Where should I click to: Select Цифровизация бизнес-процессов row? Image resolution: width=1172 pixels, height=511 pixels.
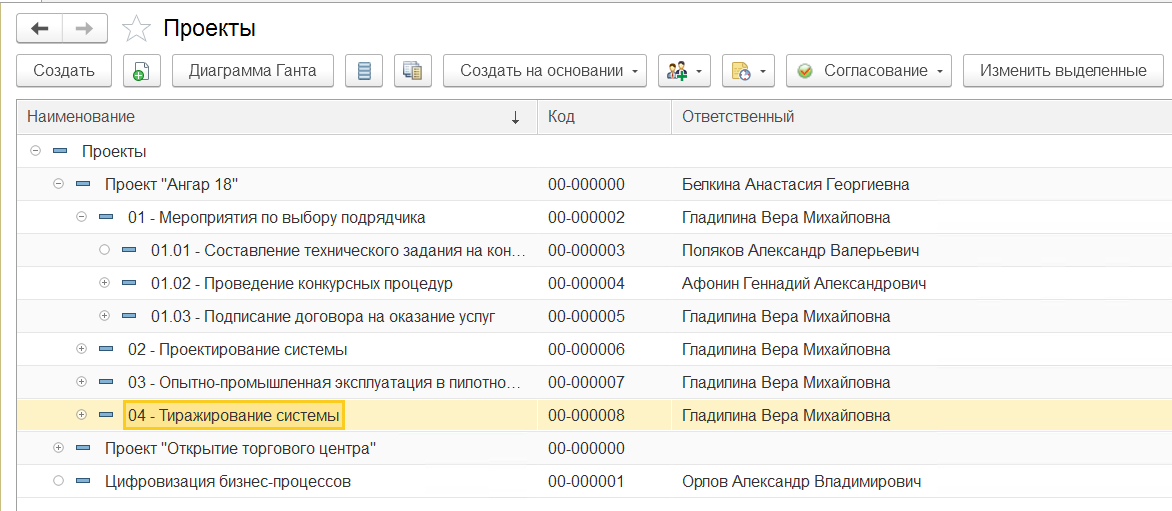coord(227,481)
